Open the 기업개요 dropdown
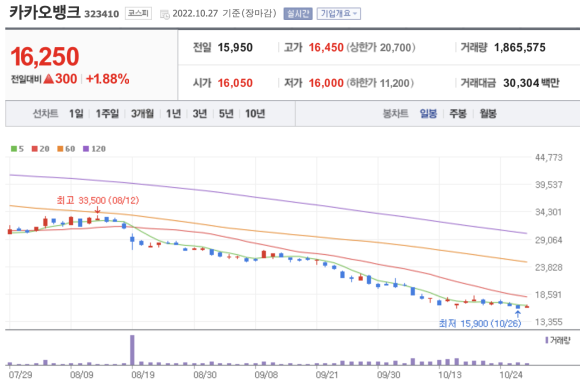The image size is (580, 392). (338, 14)
